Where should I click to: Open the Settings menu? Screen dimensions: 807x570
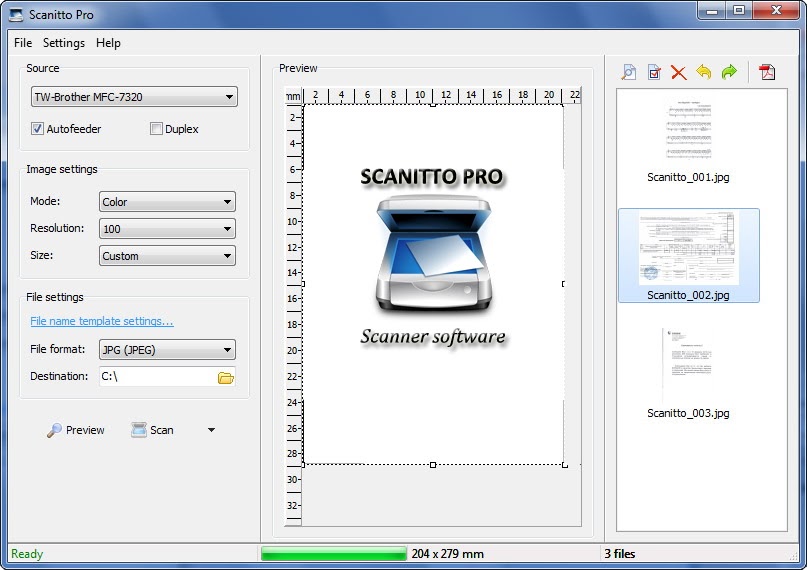[x=64, y=43]
